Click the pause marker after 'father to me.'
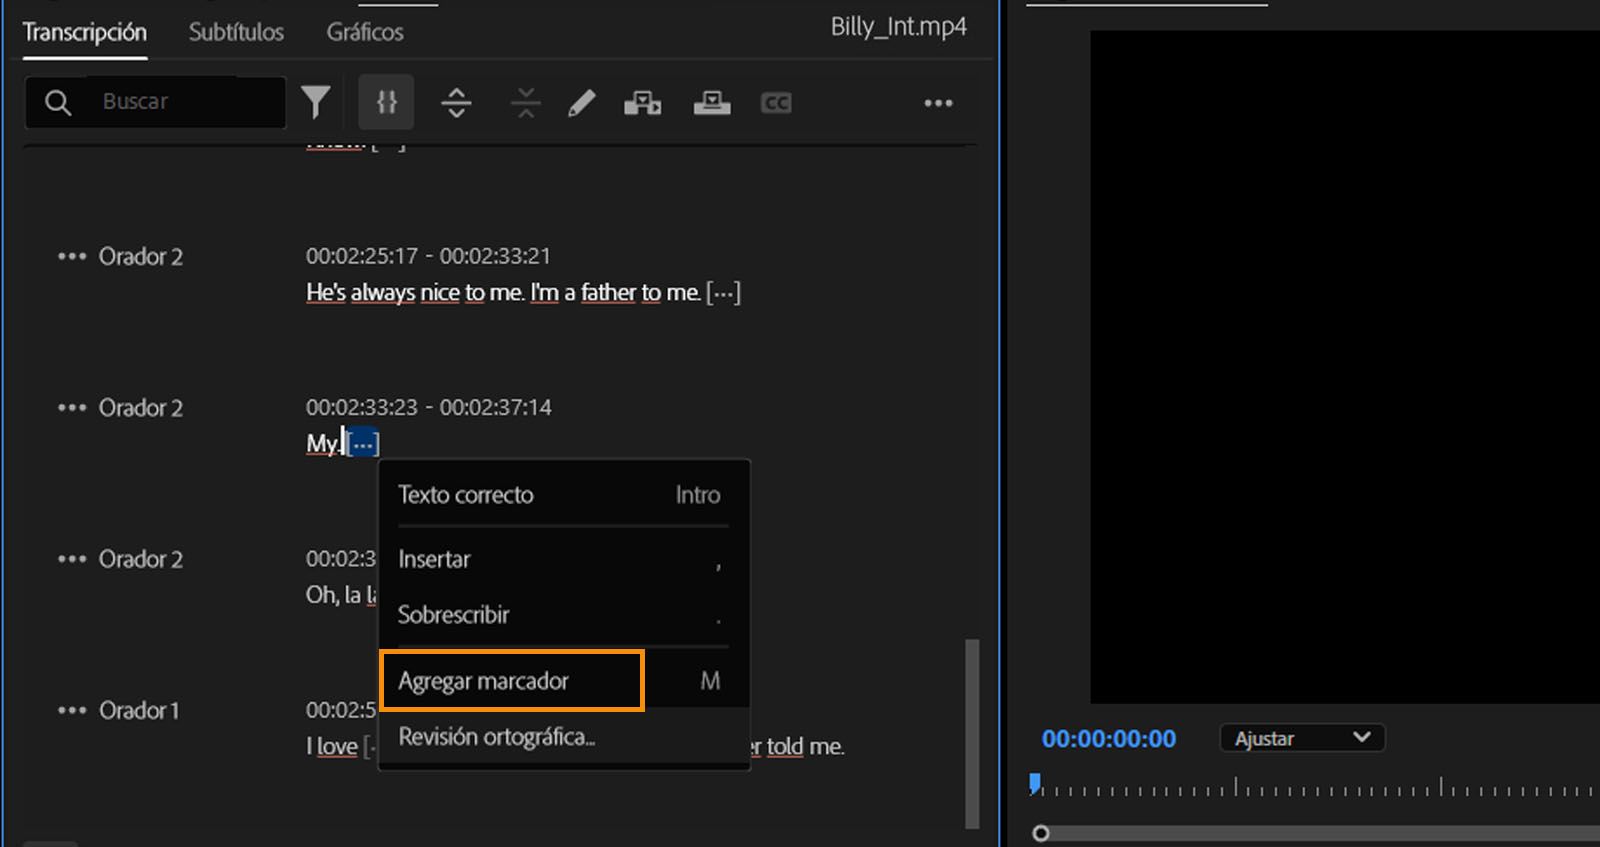1600x847 pixels. (723, 292)
